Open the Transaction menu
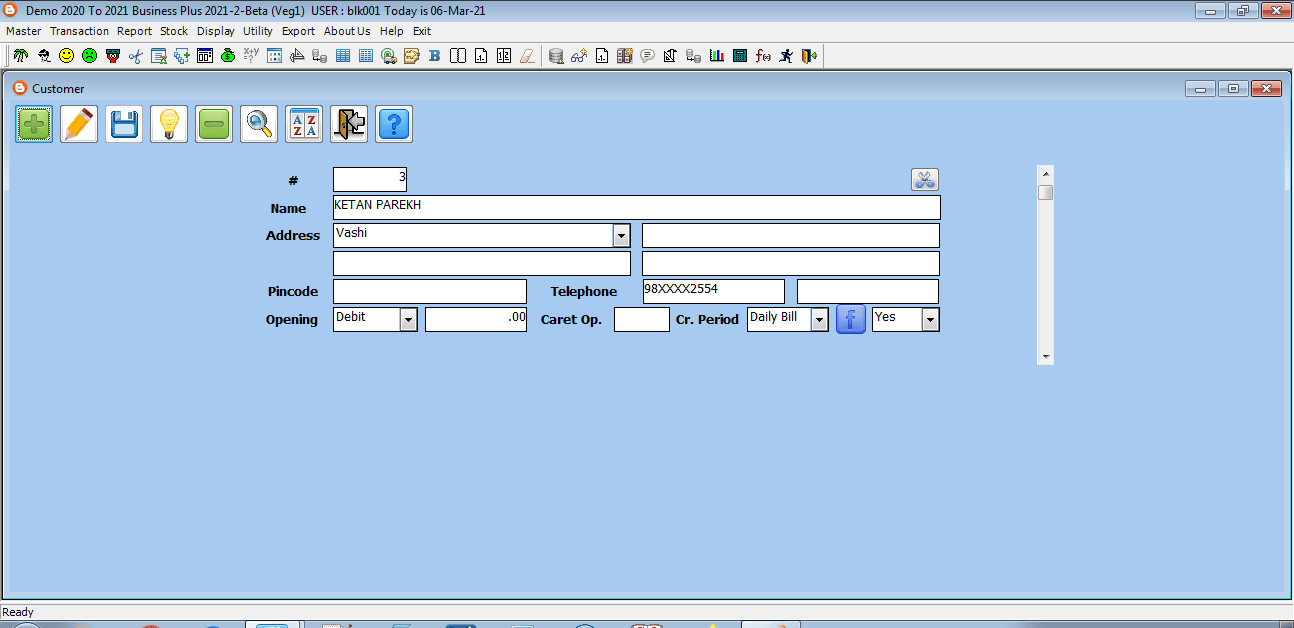1294x628 pixels. click(x=79, y=31)
